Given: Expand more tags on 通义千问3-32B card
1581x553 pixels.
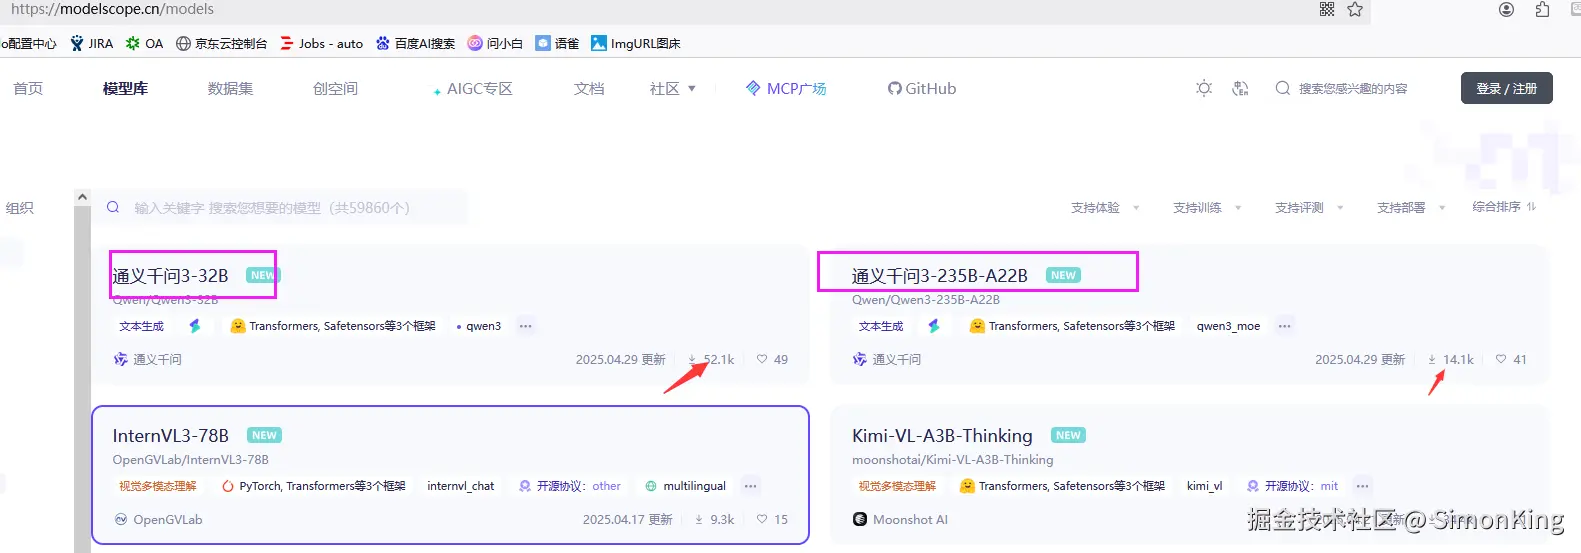Looking at the screenshot, I should pyautogui.click(x=525, y=326).
